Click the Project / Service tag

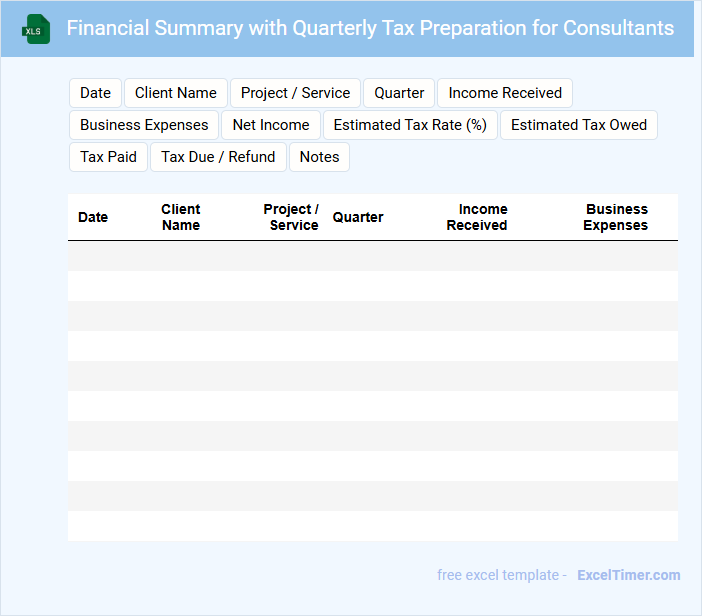click(x=296, y=93)
